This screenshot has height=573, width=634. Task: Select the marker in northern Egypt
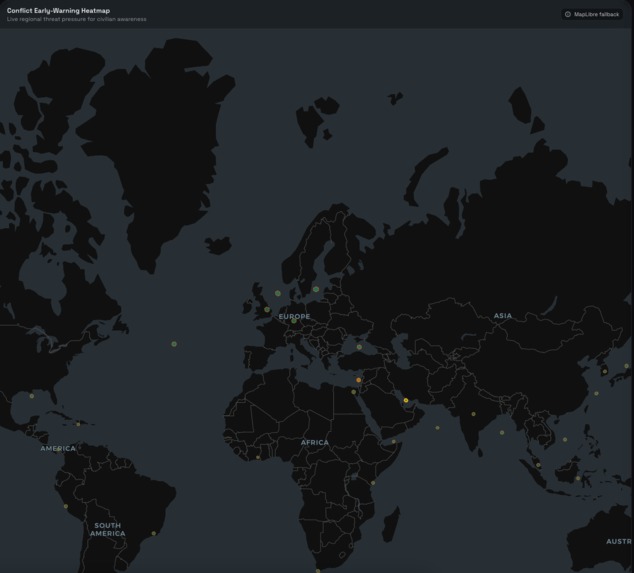click(x=354, y=392)
